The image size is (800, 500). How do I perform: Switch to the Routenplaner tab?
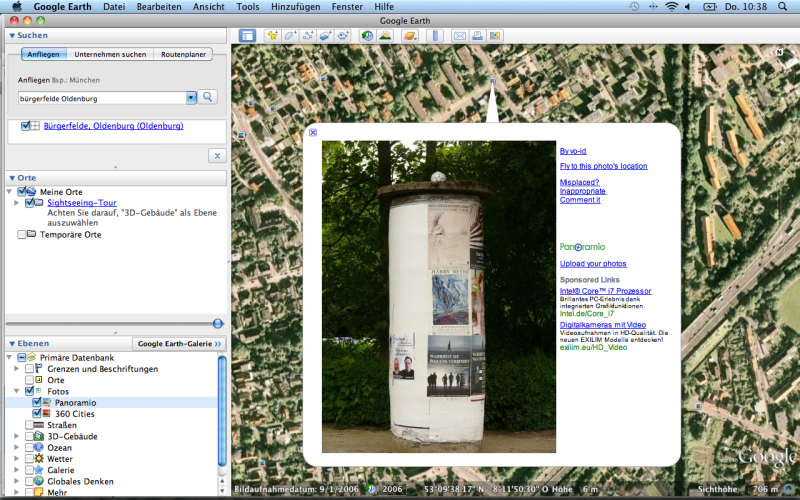pos(183,54)
